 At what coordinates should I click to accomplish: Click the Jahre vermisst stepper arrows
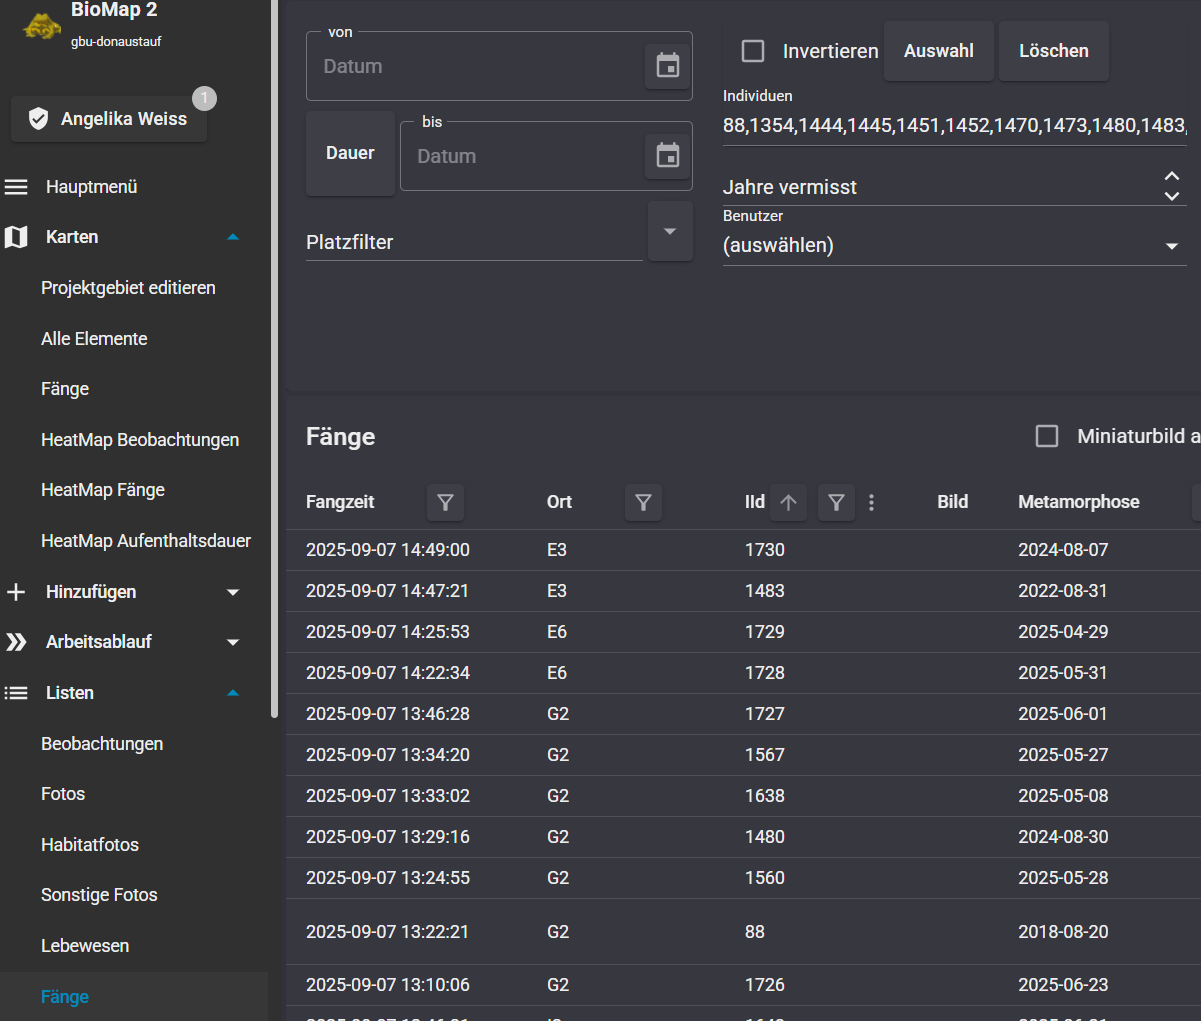tap(1171, 186)
